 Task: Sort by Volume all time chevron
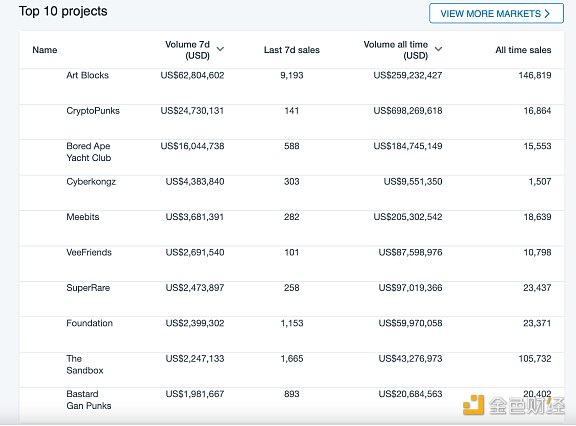(439, 49)
